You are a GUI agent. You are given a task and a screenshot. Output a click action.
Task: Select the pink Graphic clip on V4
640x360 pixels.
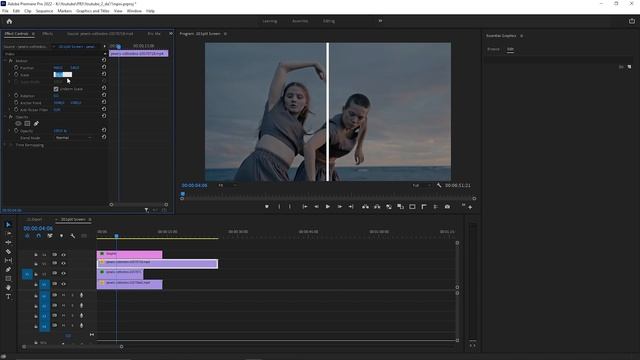tap(129, 254)
